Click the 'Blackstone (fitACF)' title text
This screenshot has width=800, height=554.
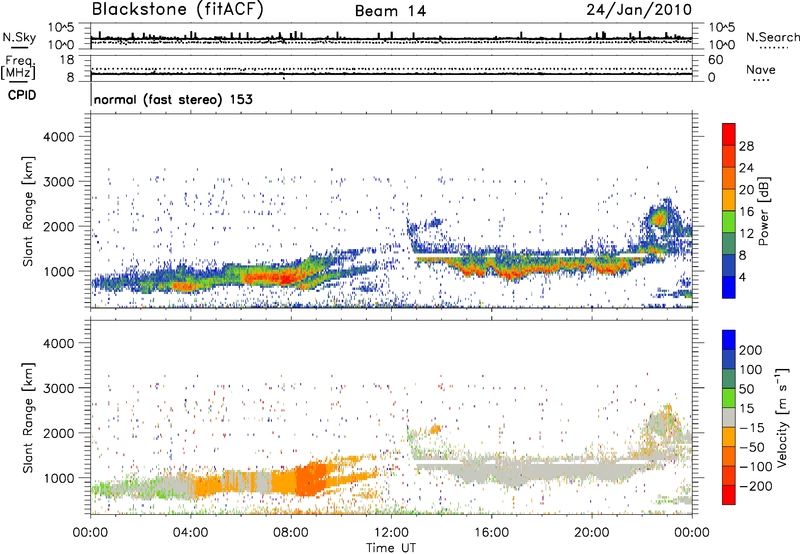coord(177,9)
